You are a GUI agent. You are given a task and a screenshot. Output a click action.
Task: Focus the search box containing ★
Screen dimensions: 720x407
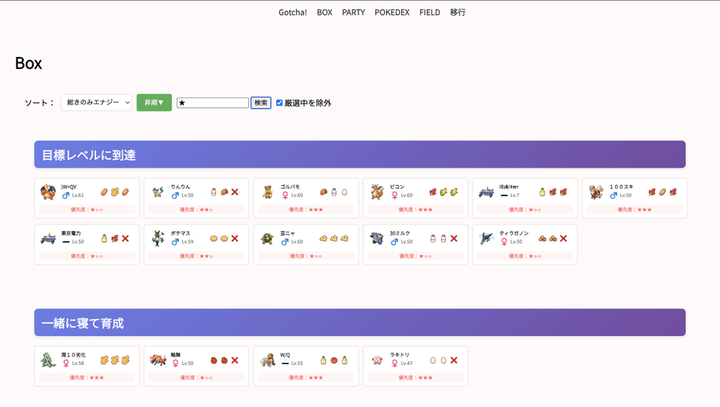tap(213, 103)
